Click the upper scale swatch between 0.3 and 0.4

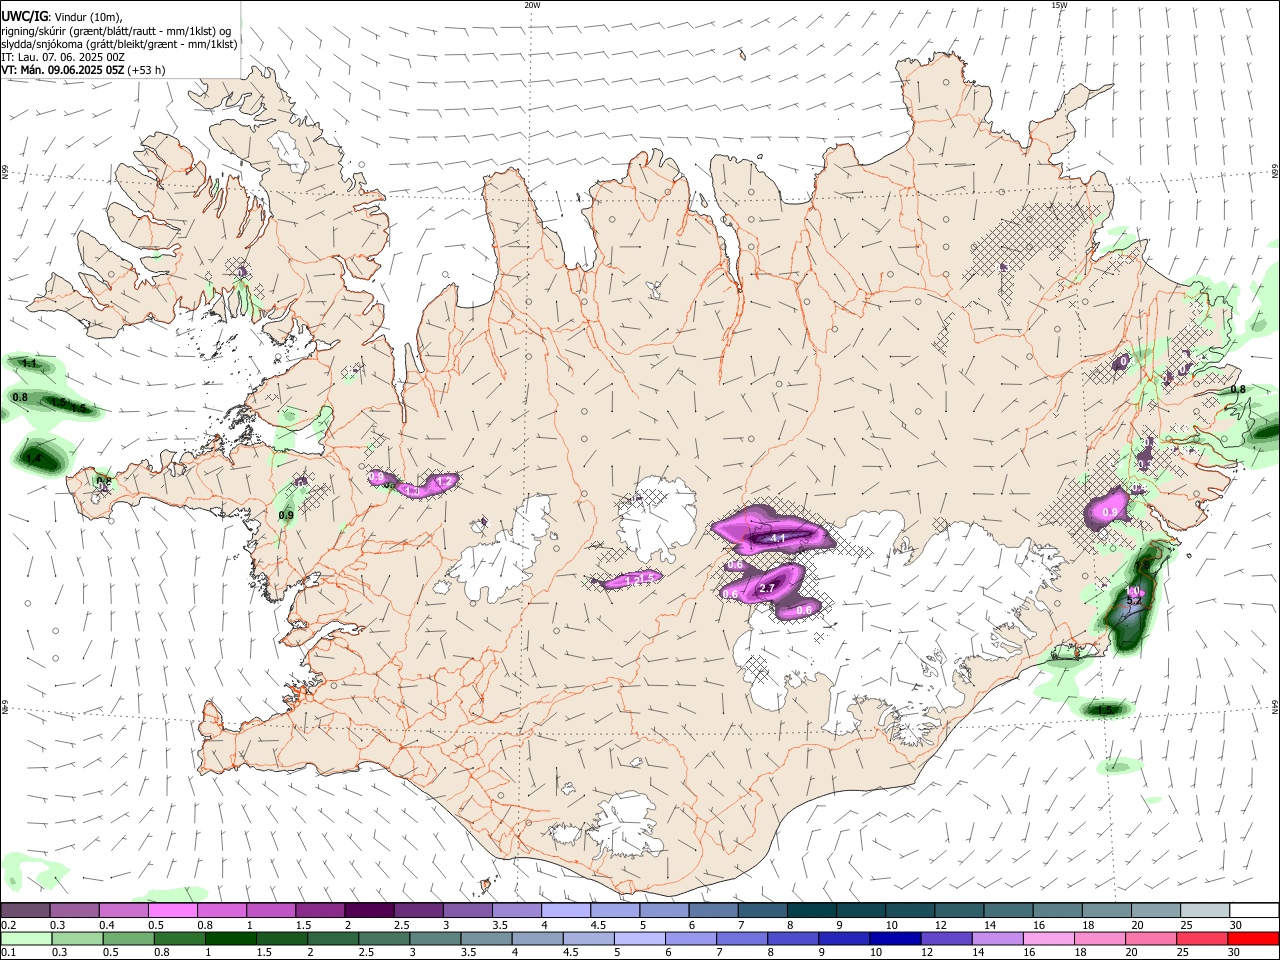point(74,910)
